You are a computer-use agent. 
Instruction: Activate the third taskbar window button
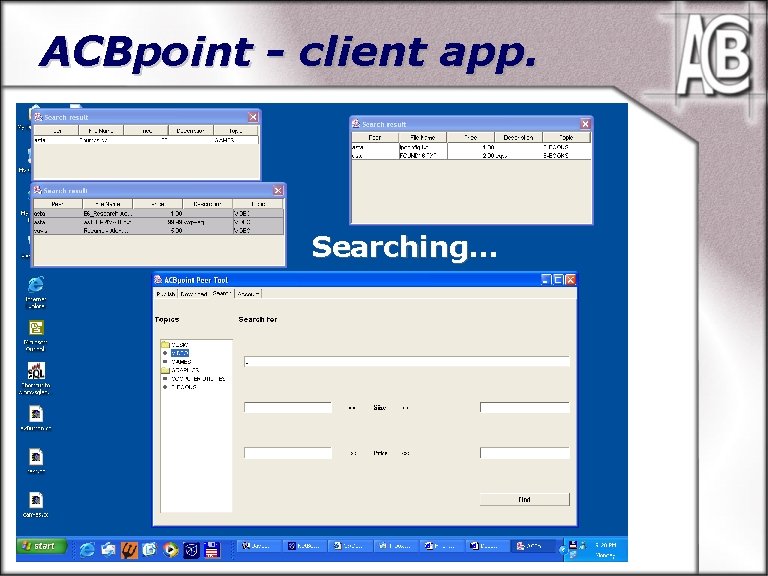[351, 546]
